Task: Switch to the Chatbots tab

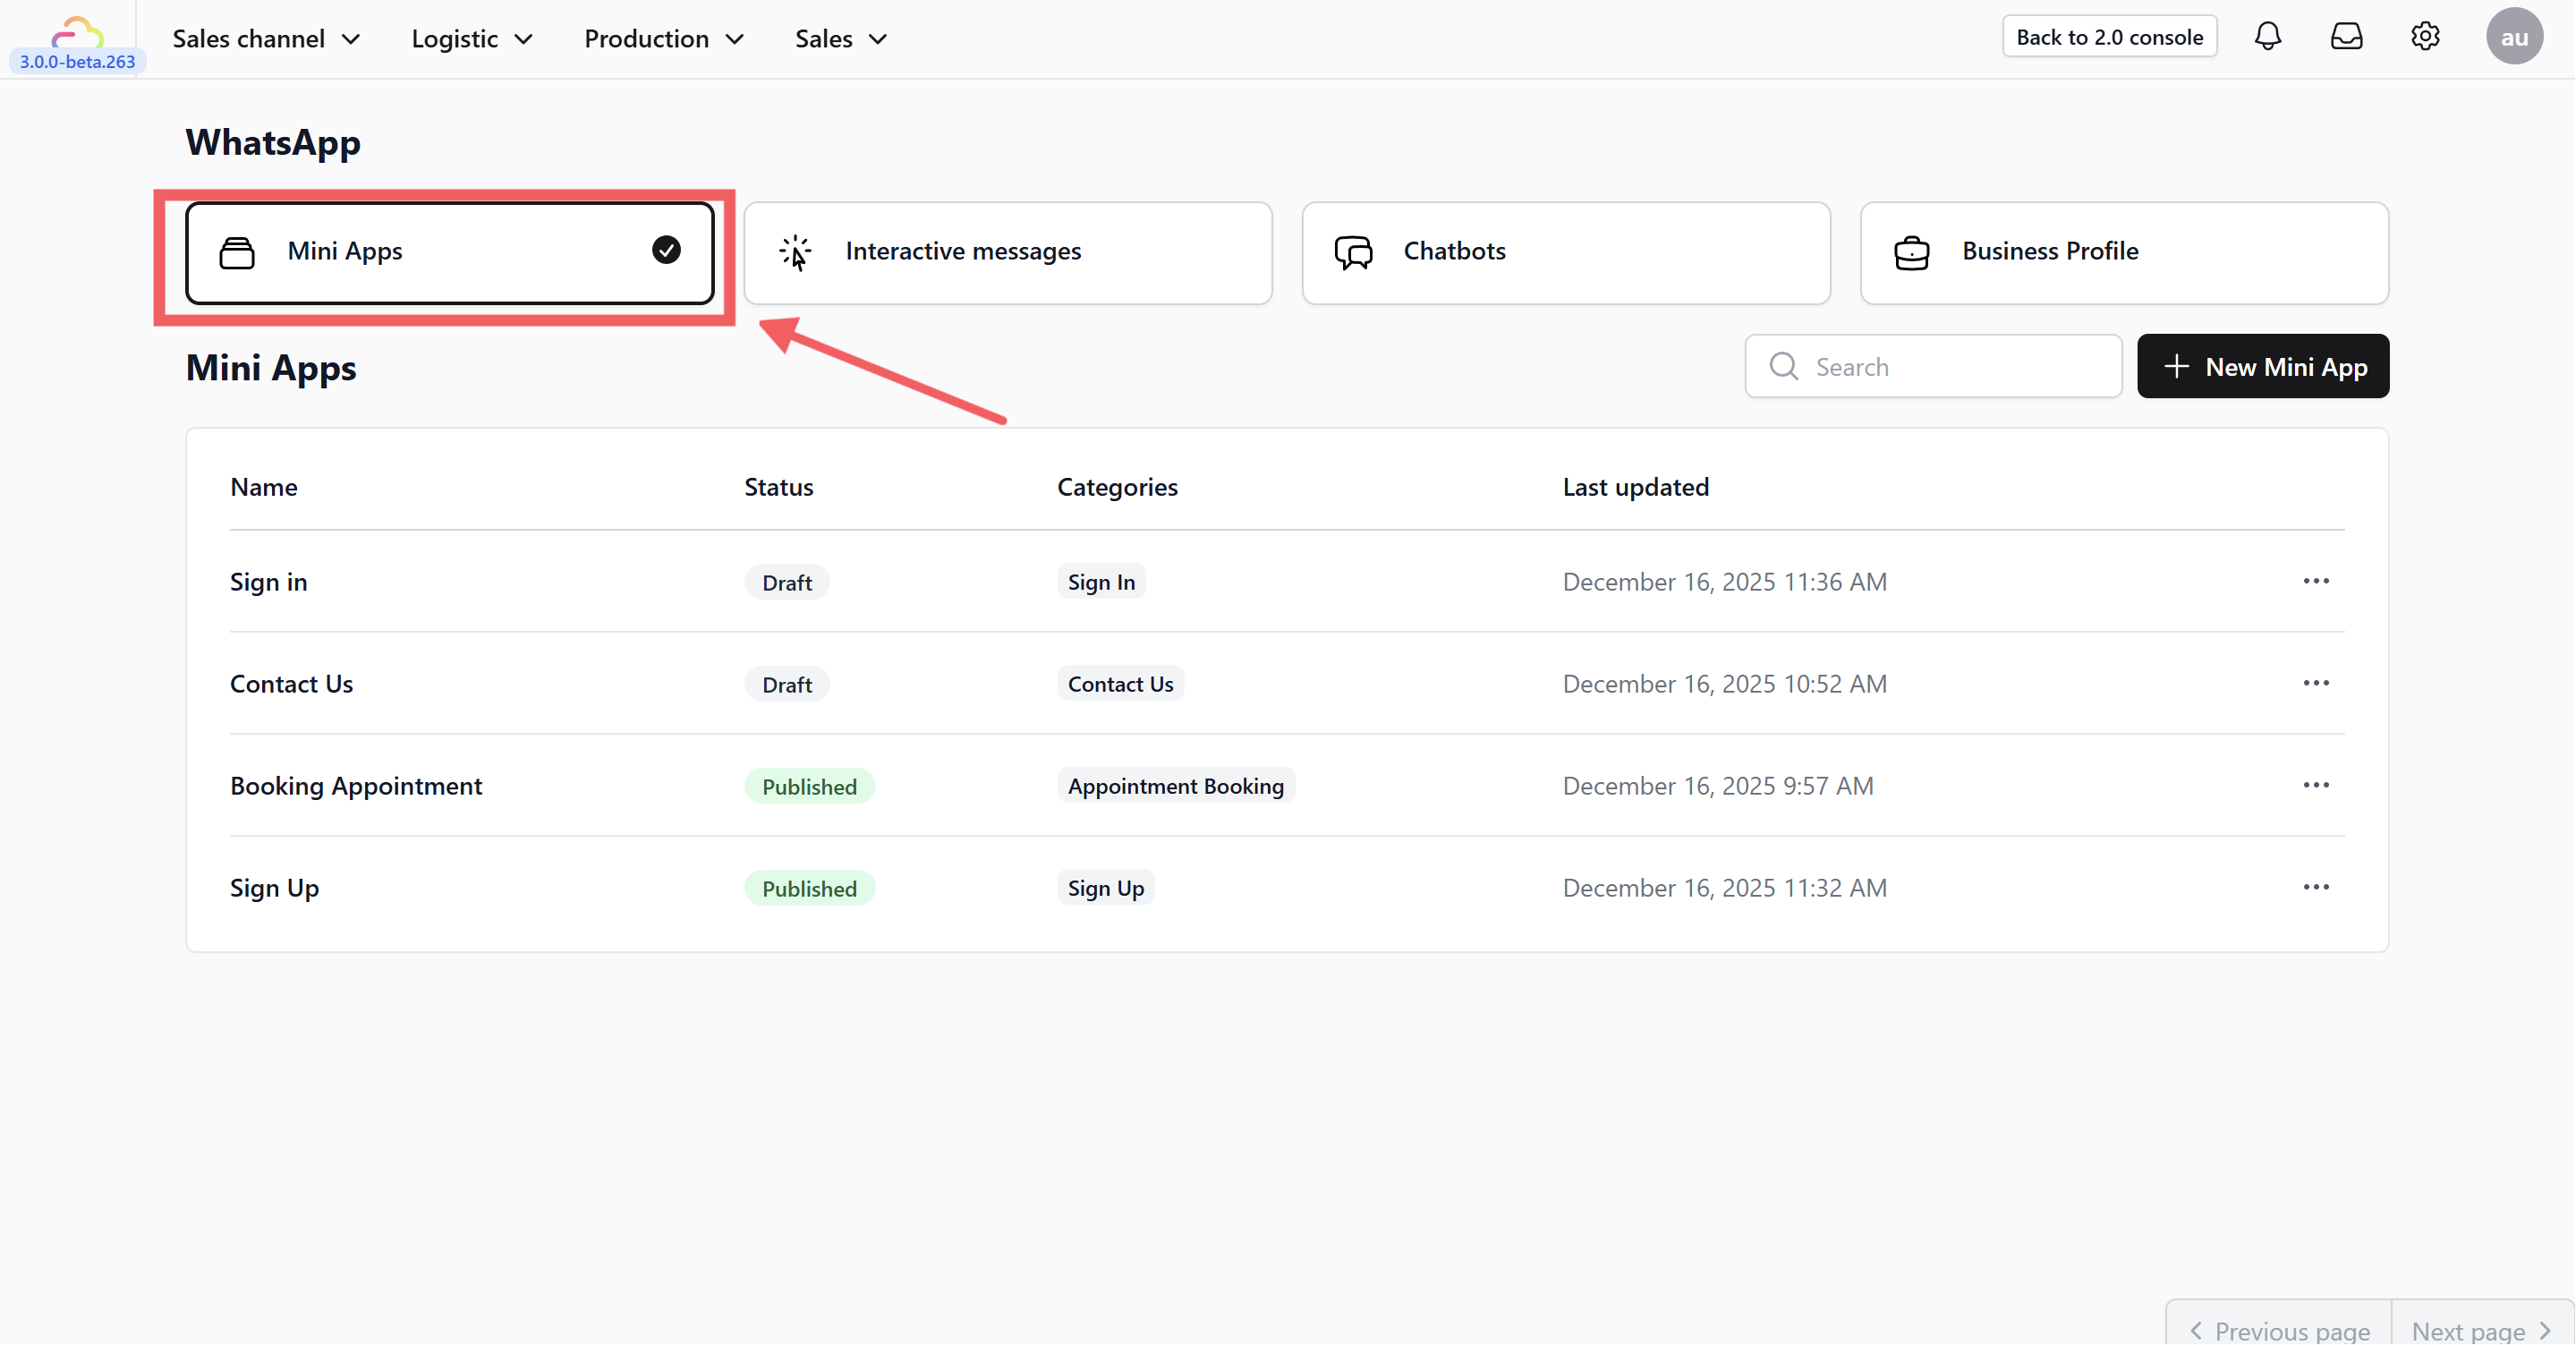Action: pyautogui.click(x=1566, y=253)
